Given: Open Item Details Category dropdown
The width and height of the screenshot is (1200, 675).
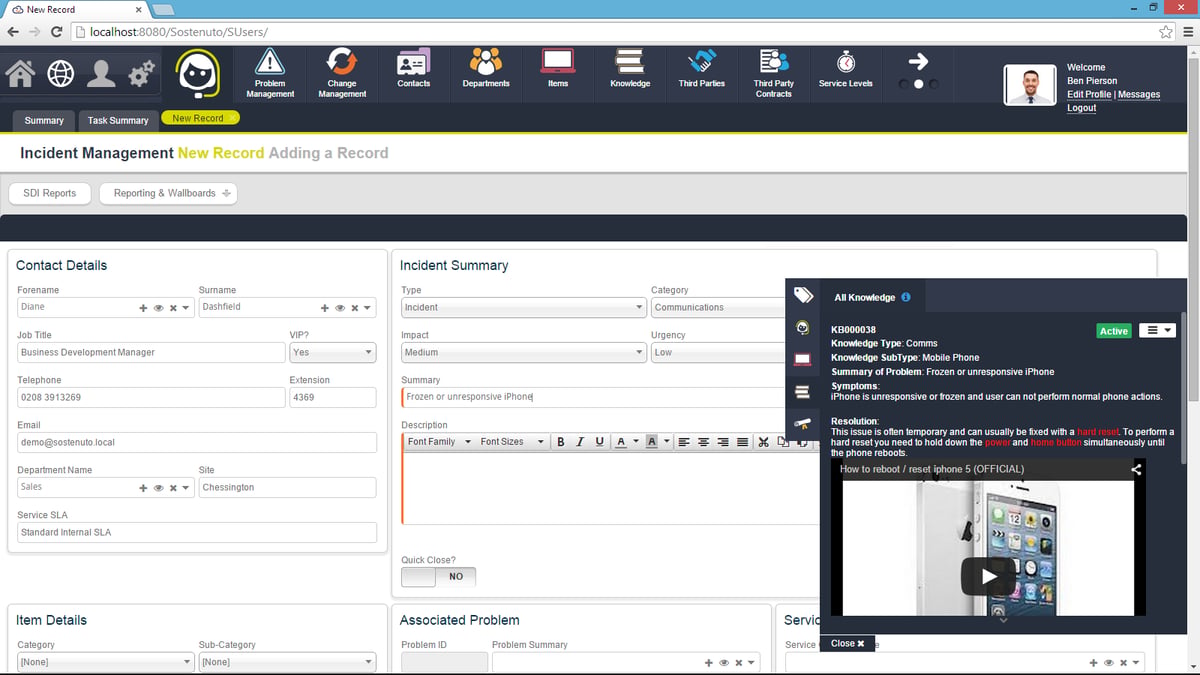Looking at the screenshot, I should pos(106,662).
